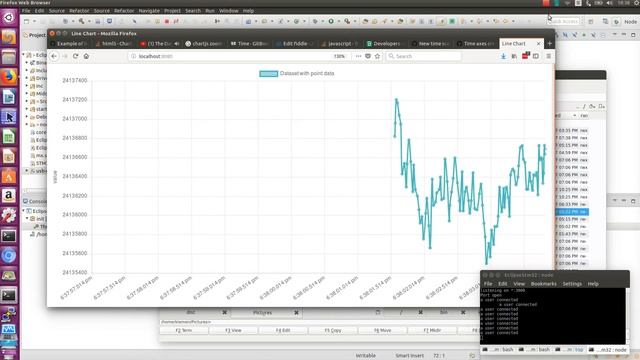Click the localhost address bar
The image size is (640, 360).
231,56
